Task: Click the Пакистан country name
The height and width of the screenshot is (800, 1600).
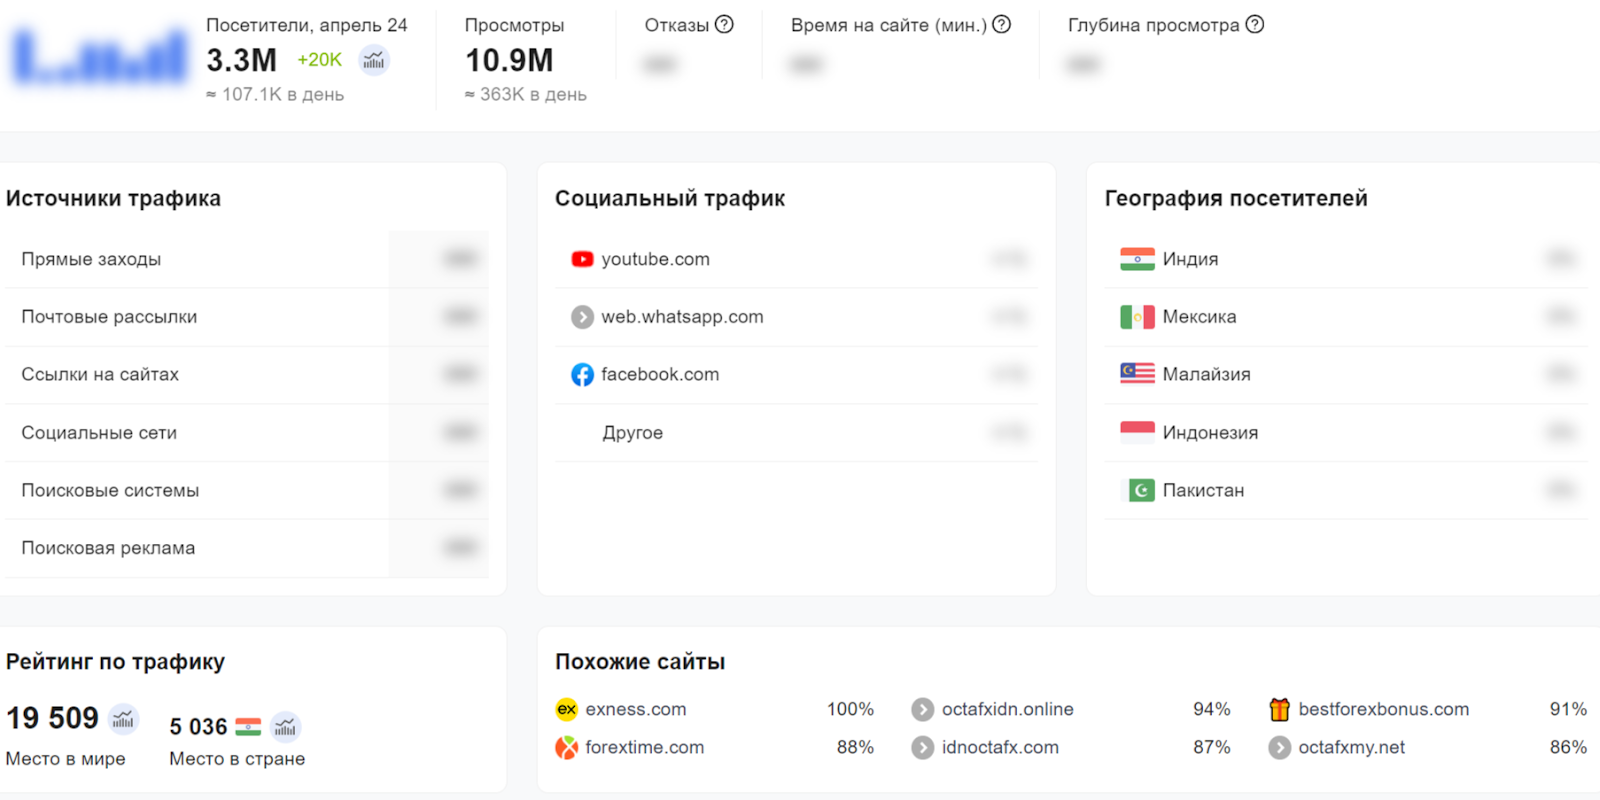Action: click(1203, 490)
